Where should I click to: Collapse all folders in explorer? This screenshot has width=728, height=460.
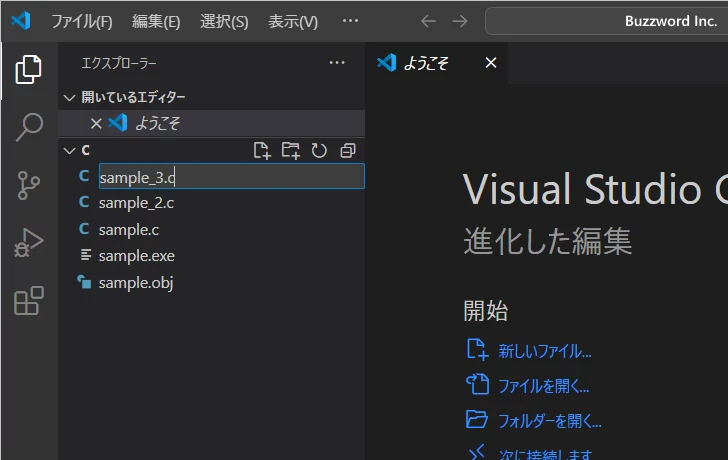[x=348, y=150]
